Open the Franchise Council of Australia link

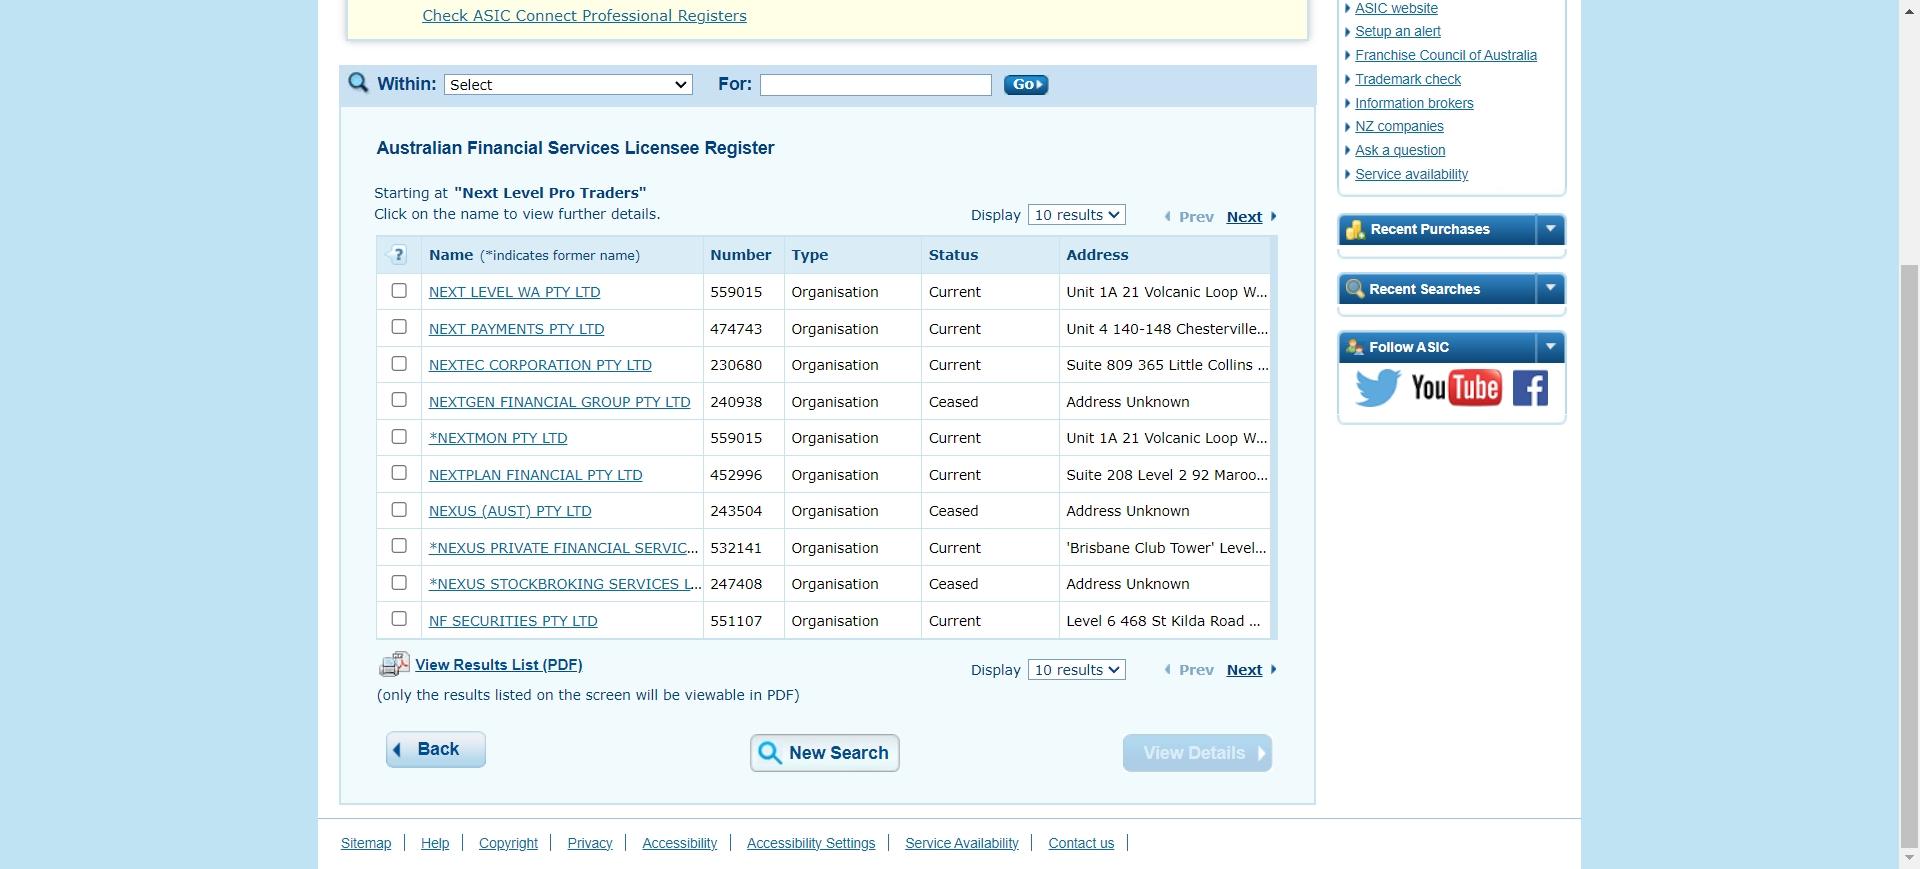[x=1446, y=55]
